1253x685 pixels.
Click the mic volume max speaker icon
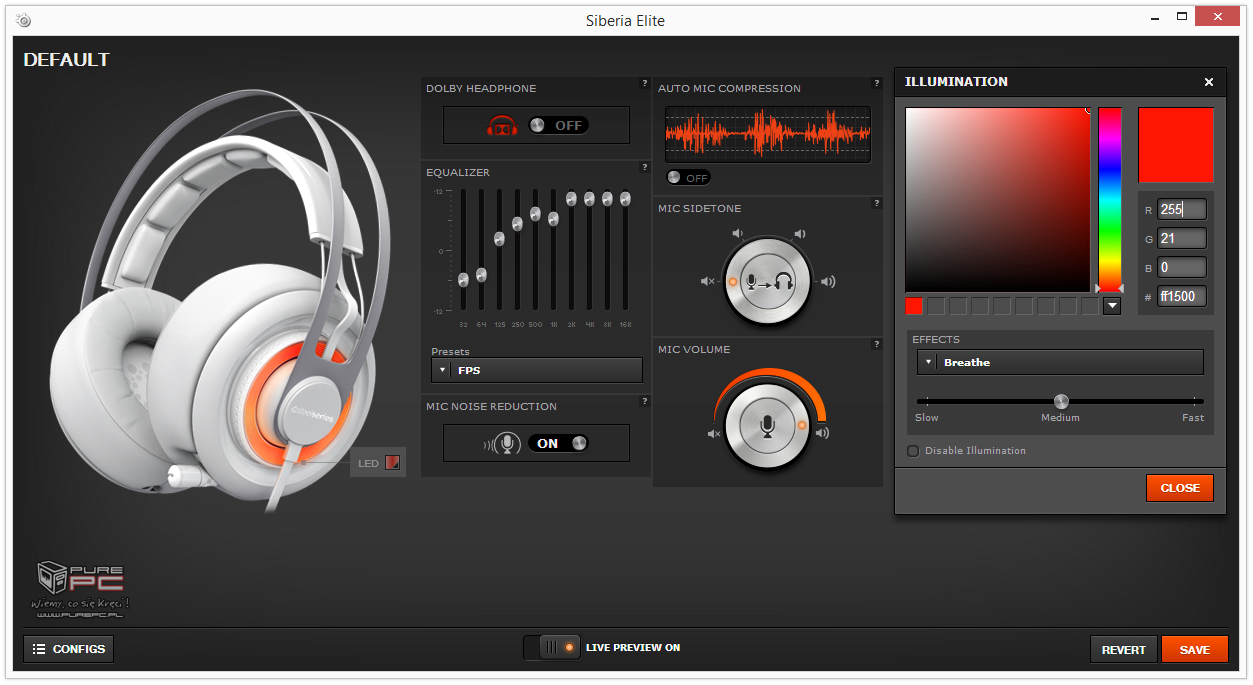click(x=823, y=433)
